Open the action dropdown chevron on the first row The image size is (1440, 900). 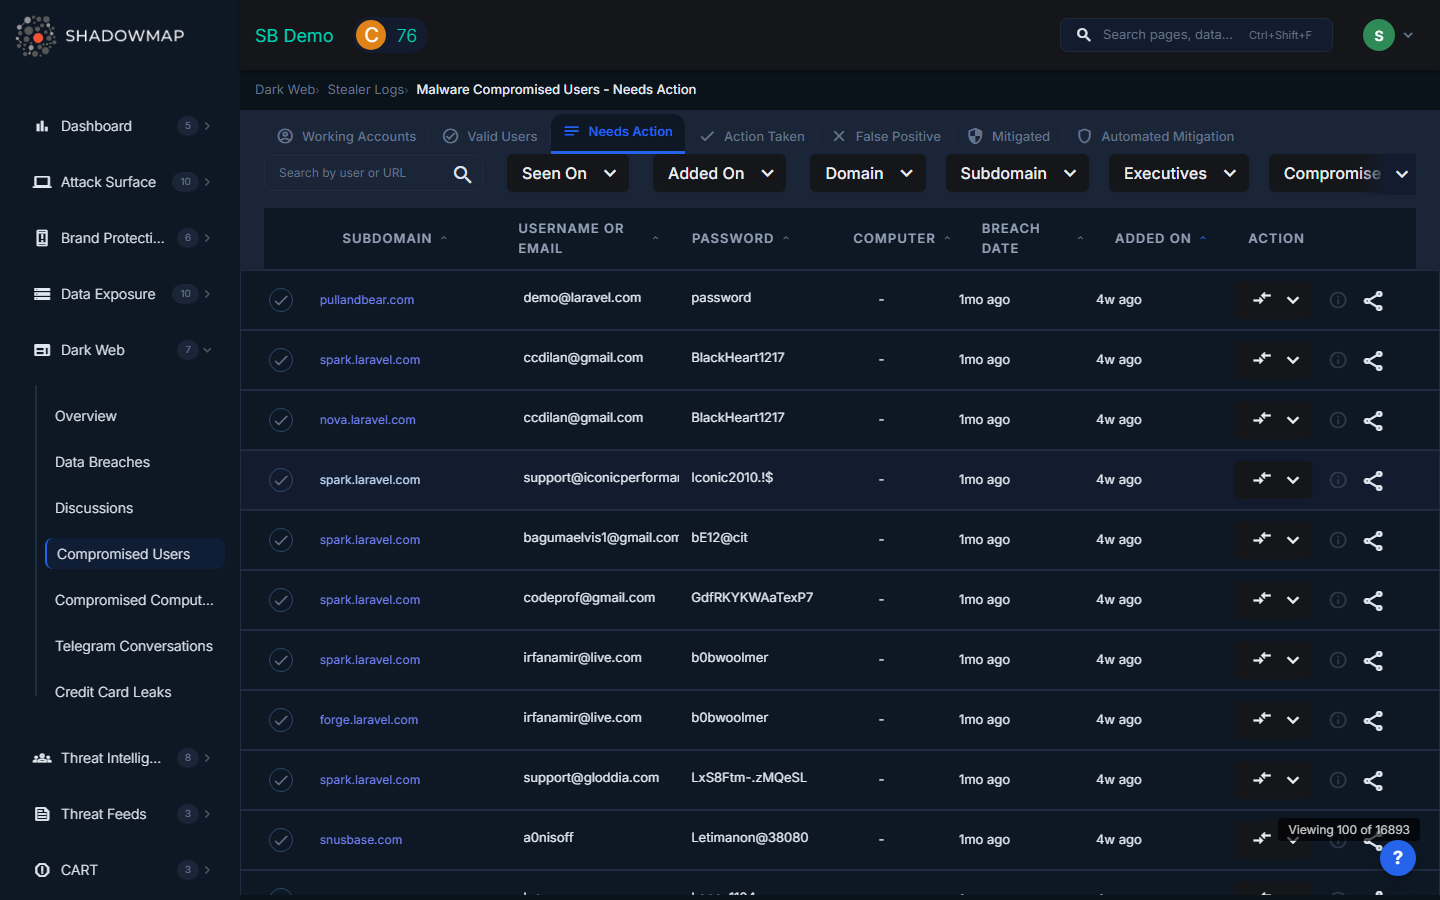click(x=1292, y=300)
